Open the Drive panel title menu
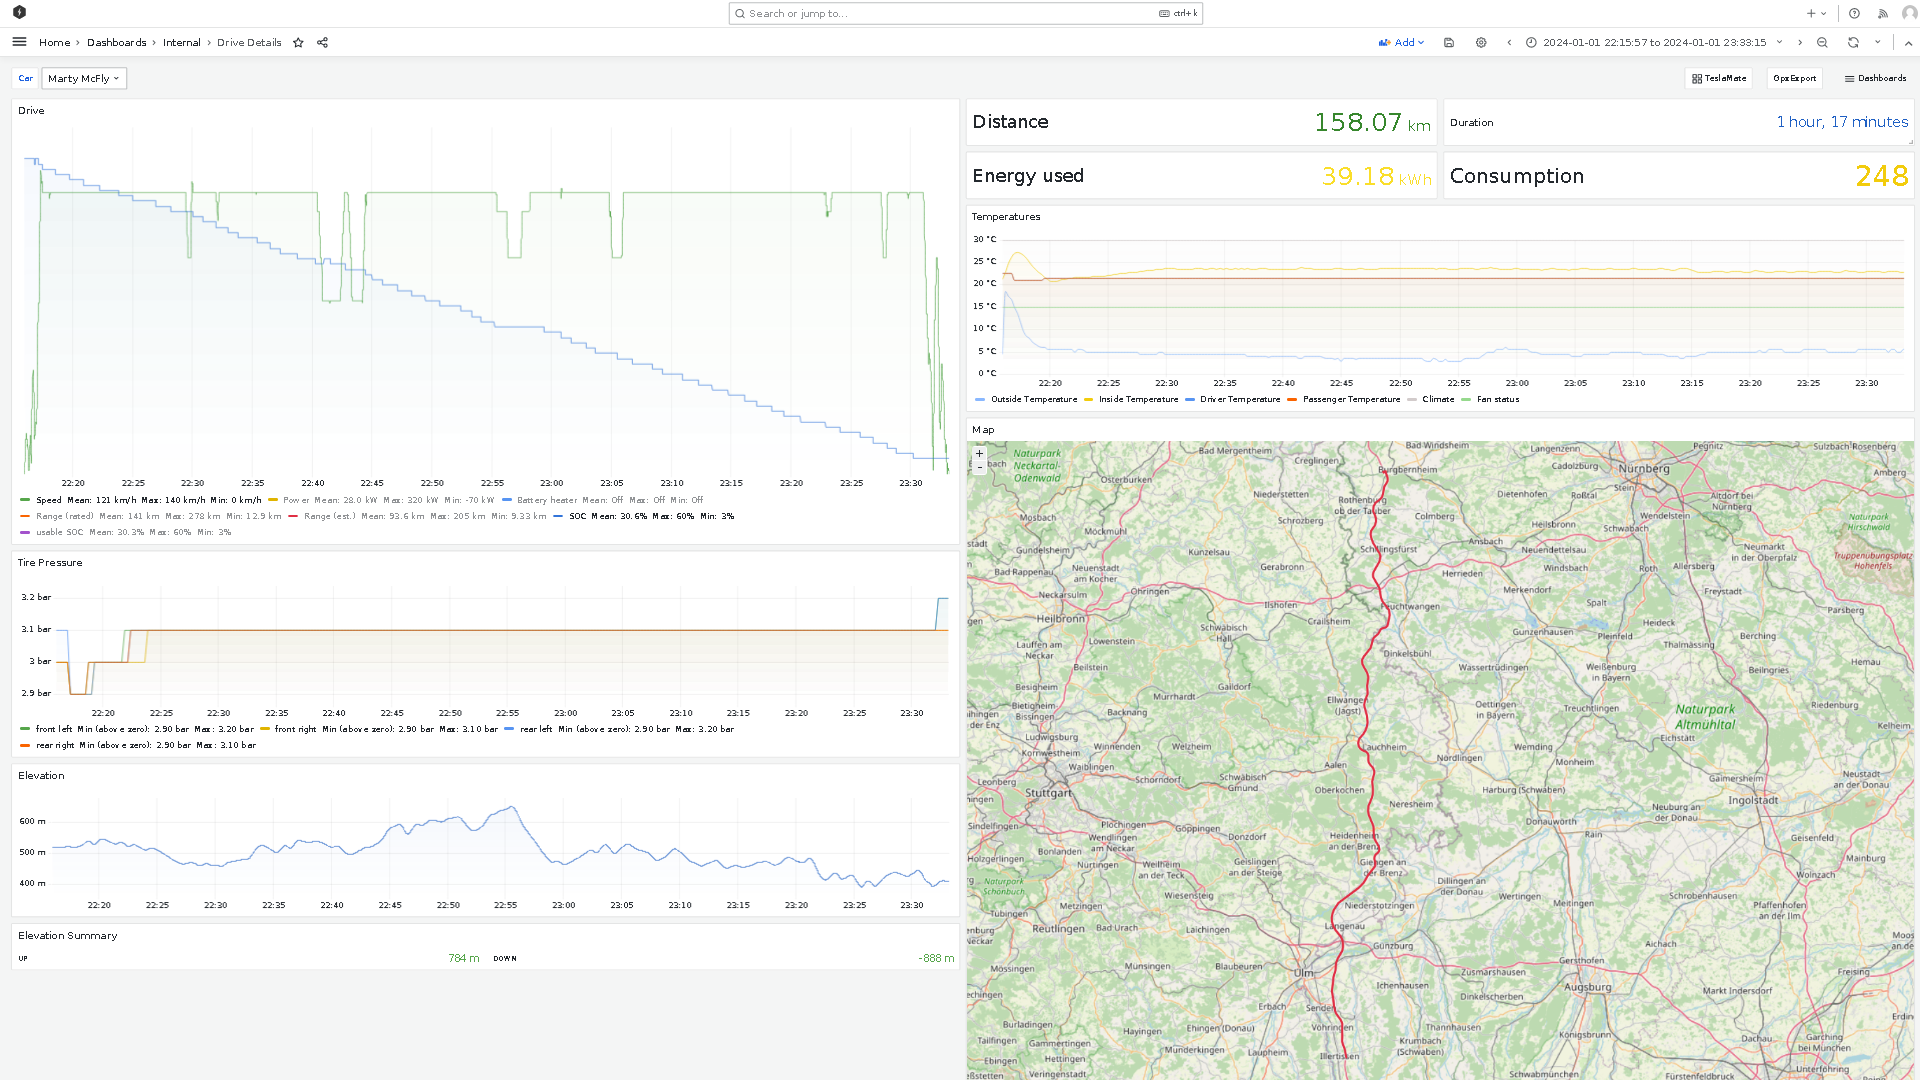Viewport: 1920px width, 1080px height. pos(31,110)
